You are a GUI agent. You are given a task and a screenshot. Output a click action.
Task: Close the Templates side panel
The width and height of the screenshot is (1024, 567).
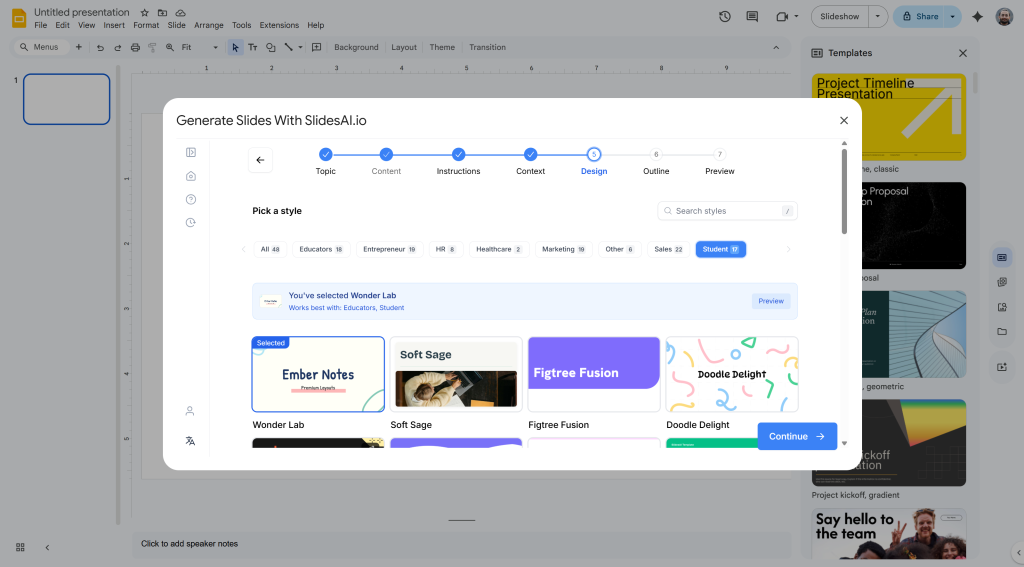[963, 53]
